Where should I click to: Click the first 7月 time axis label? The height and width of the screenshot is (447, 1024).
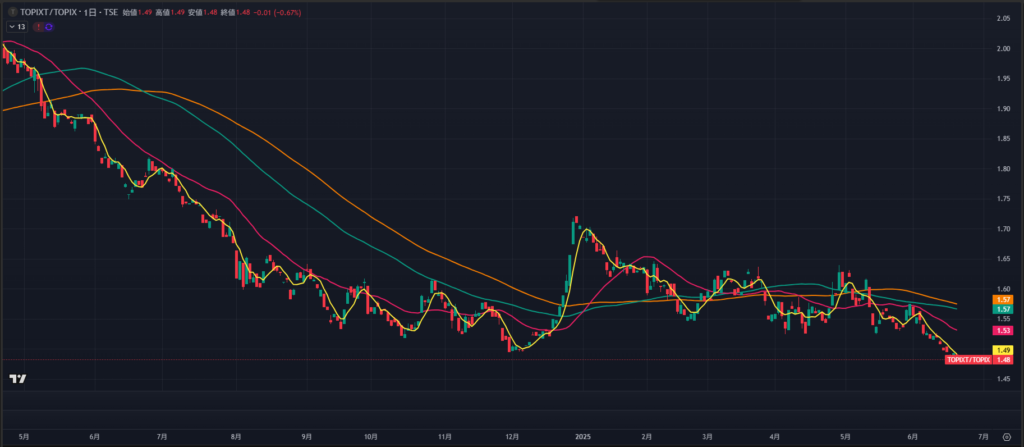click(162, 437)
